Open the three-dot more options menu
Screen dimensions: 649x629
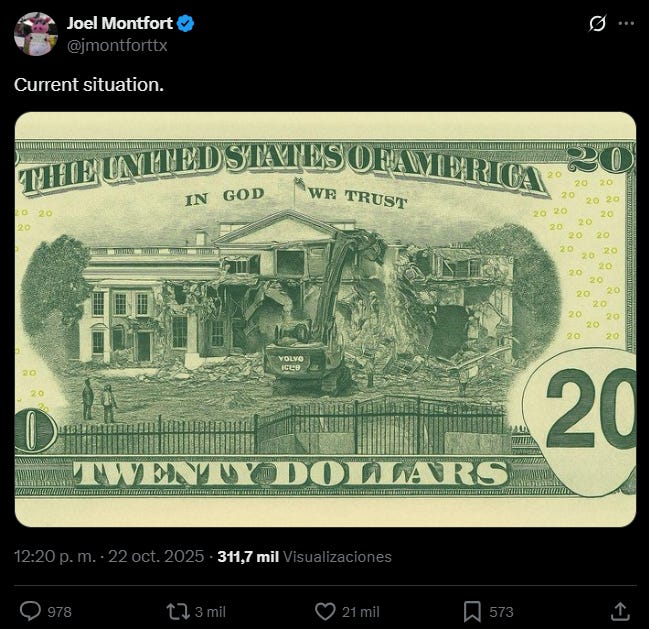(x=626, y=24)
